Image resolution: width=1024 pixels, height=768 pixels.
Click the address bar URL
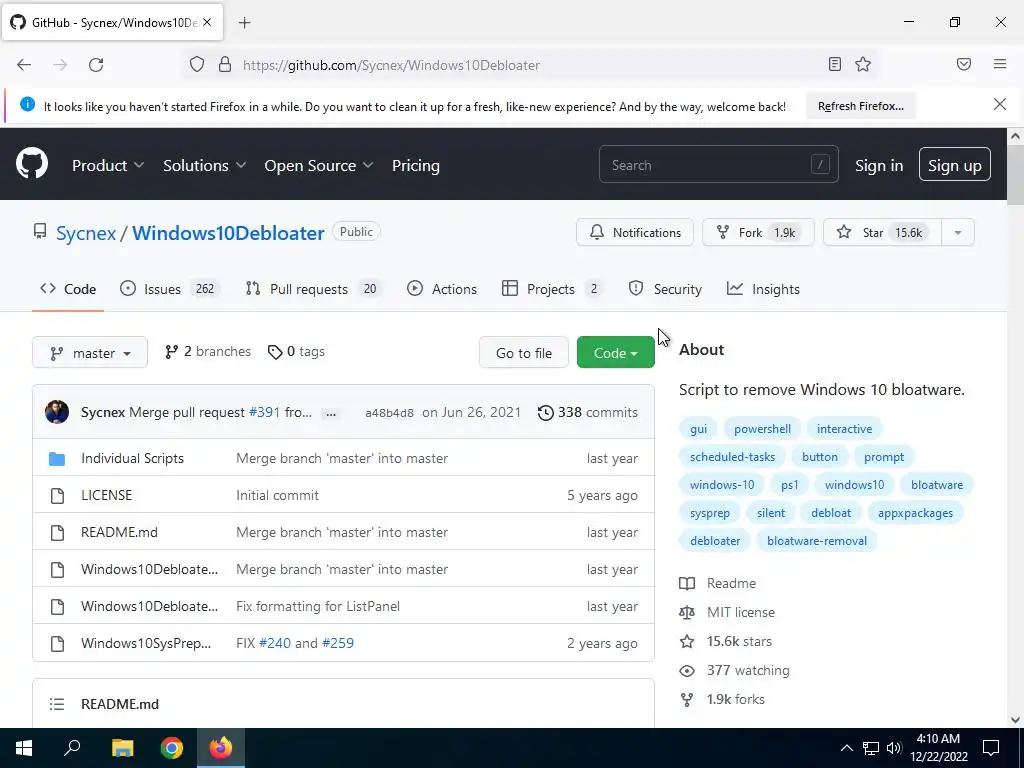pos(391,65)
